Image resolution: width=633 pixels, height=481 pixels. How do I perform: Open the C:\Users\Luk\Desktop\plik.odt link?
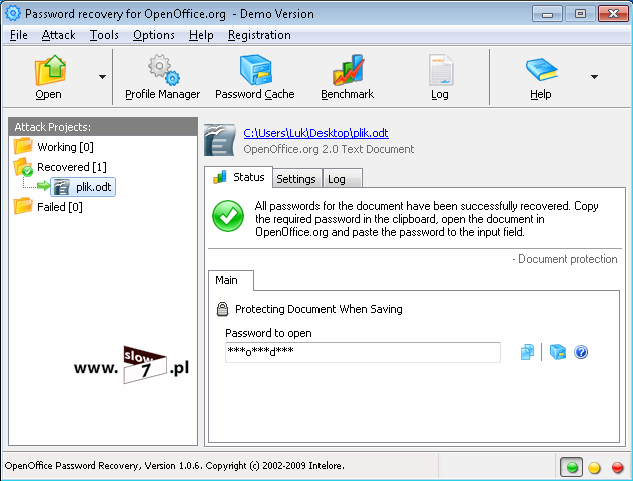pyautogui.click(x=316, y=133)
